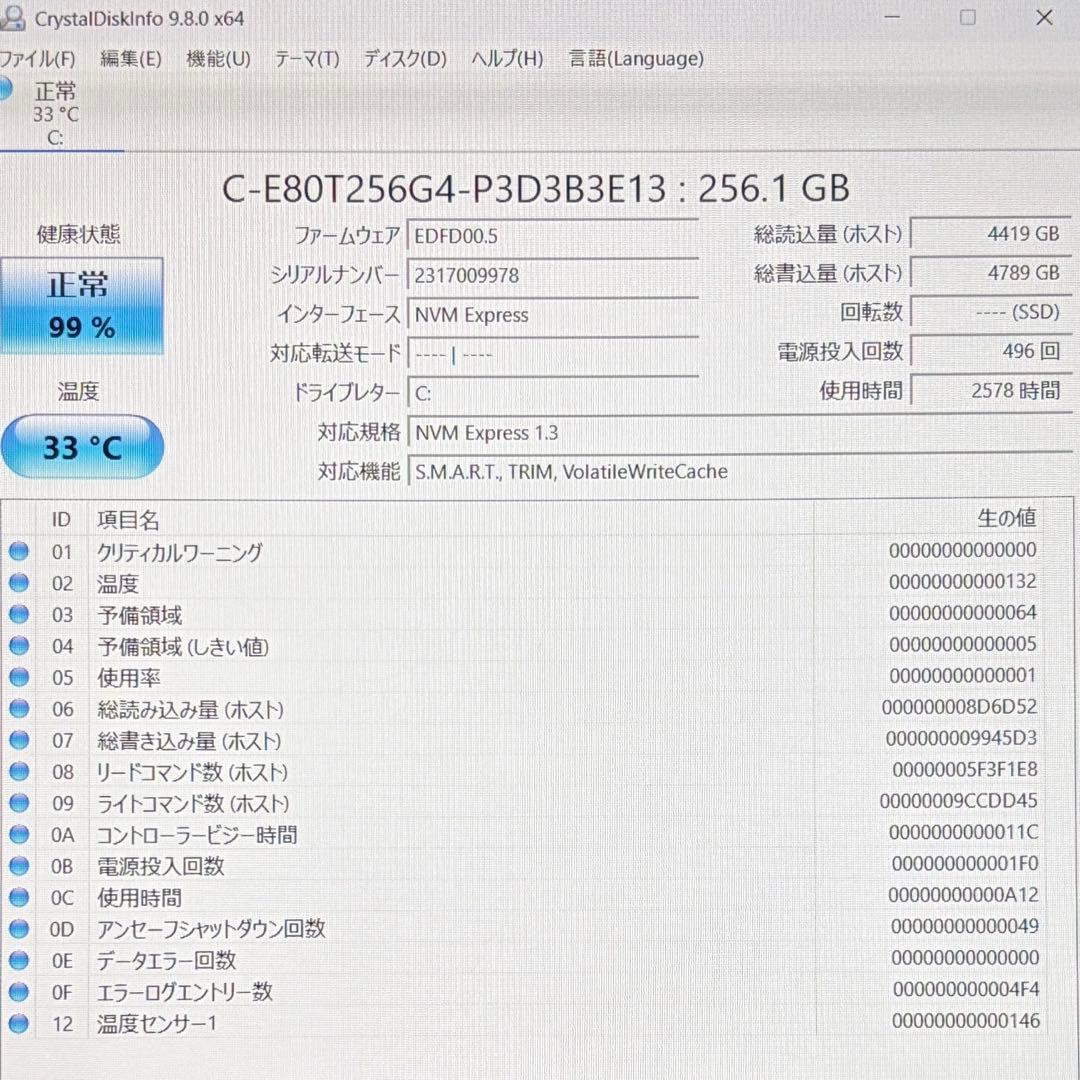Click the status dot for row 05 使用率
Image resolution: width=1080 pixels, height=1080 pixels.
click(19, 677)
